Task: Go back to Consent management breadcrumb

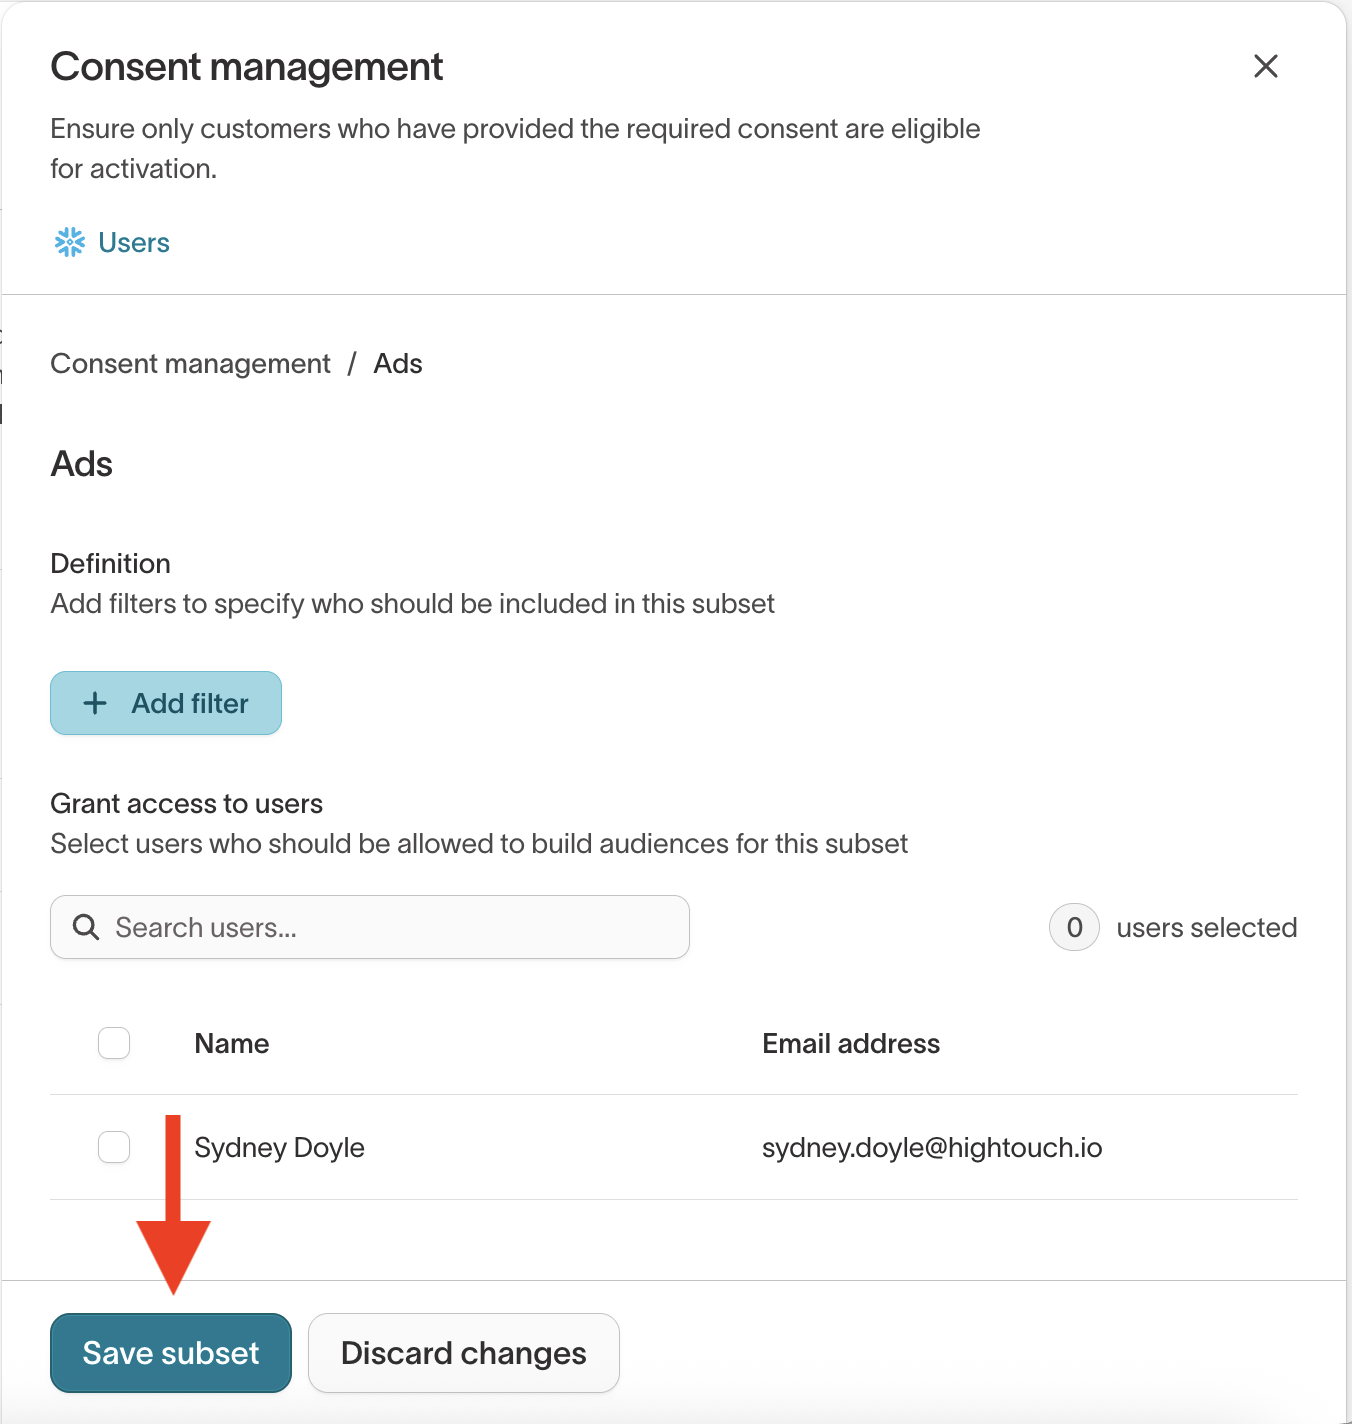Action: pyautogui.click(x=190, y=364)
